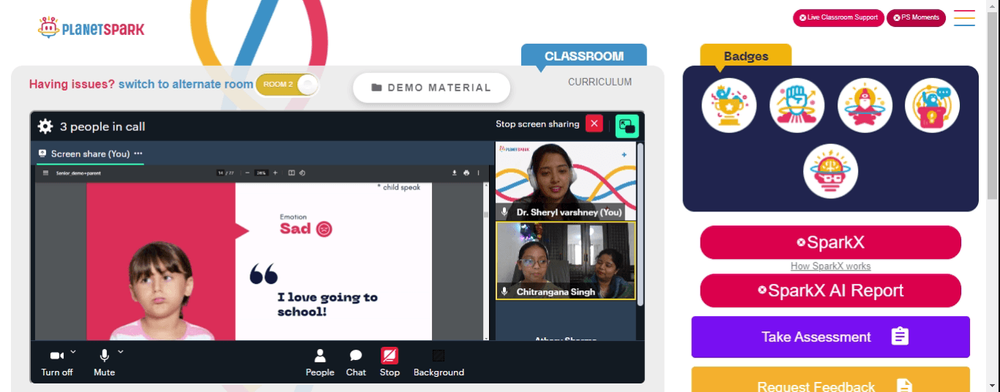This screenshot has height=392, width=1000.
Task: Click the 'Senior: demo+parent' PDF title
Action: [78, 173]
